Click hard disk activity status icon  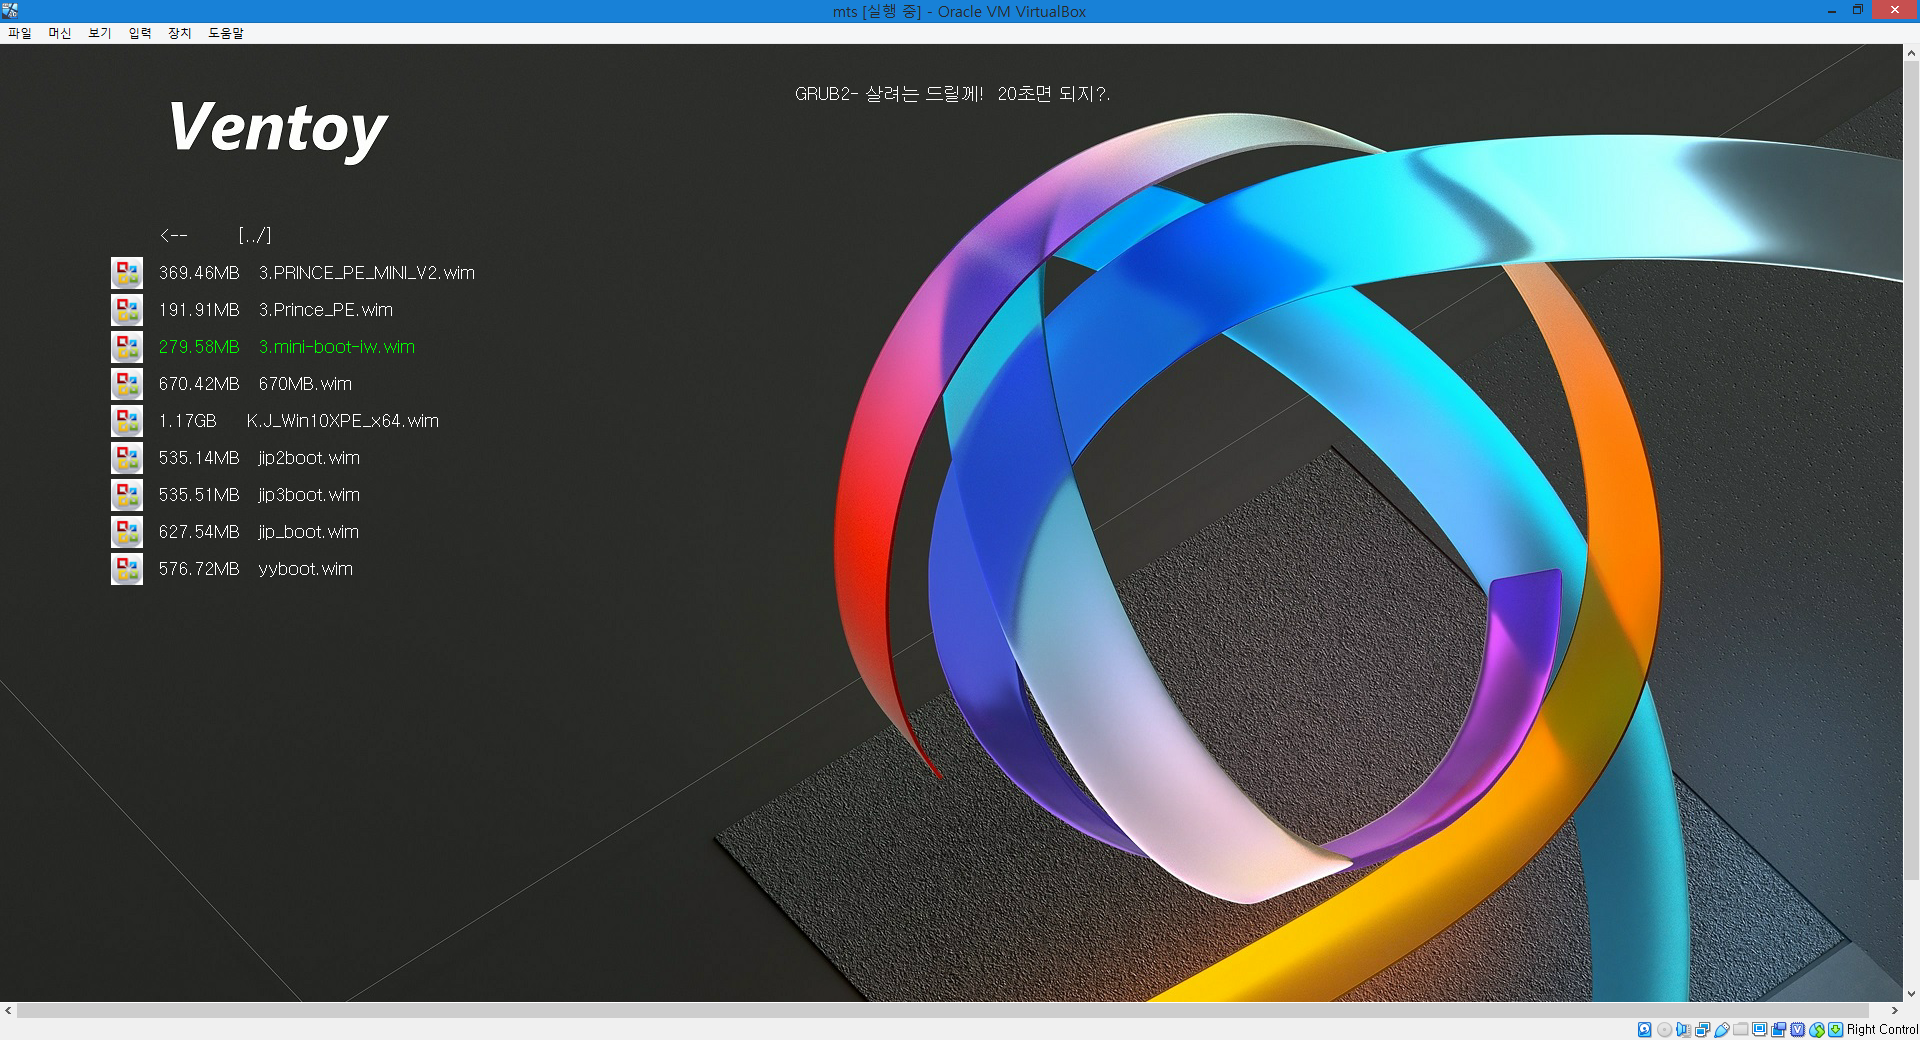(1644, 1029)
